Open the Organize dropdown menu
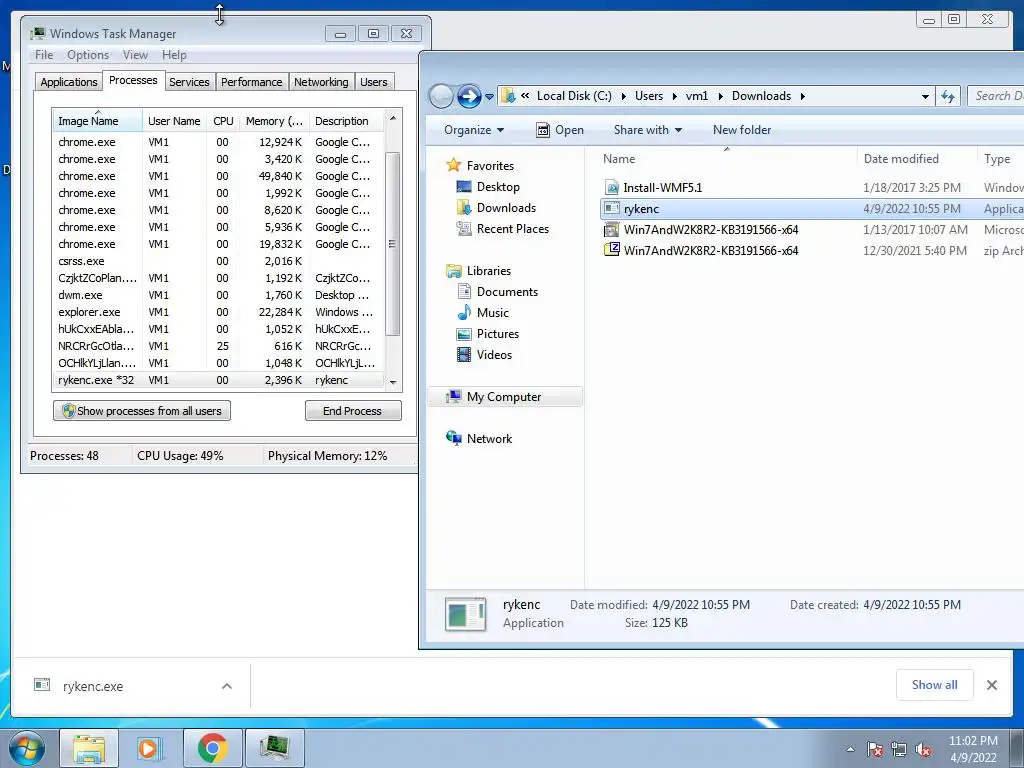 point(473,130)
